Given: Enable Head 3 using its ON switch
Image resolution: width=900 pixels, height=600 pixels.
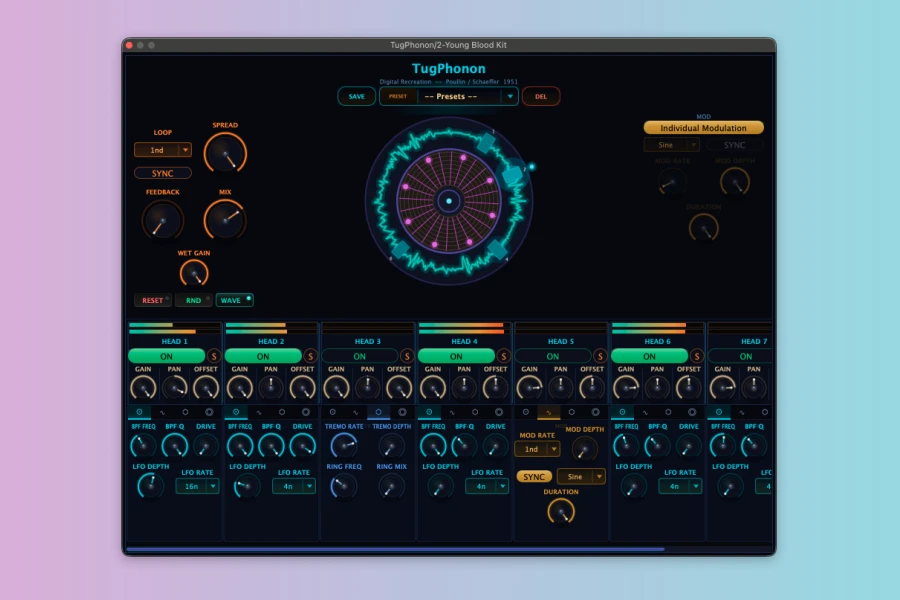Looking at the screenshot, I should 359,356.
